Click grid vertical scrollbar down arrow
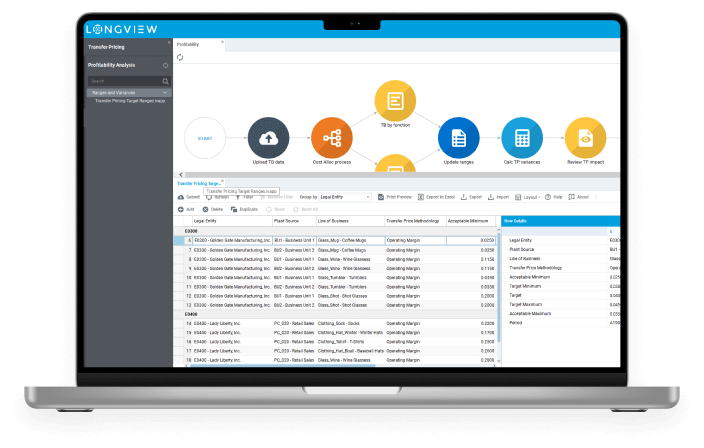 [x=499, y=360]
